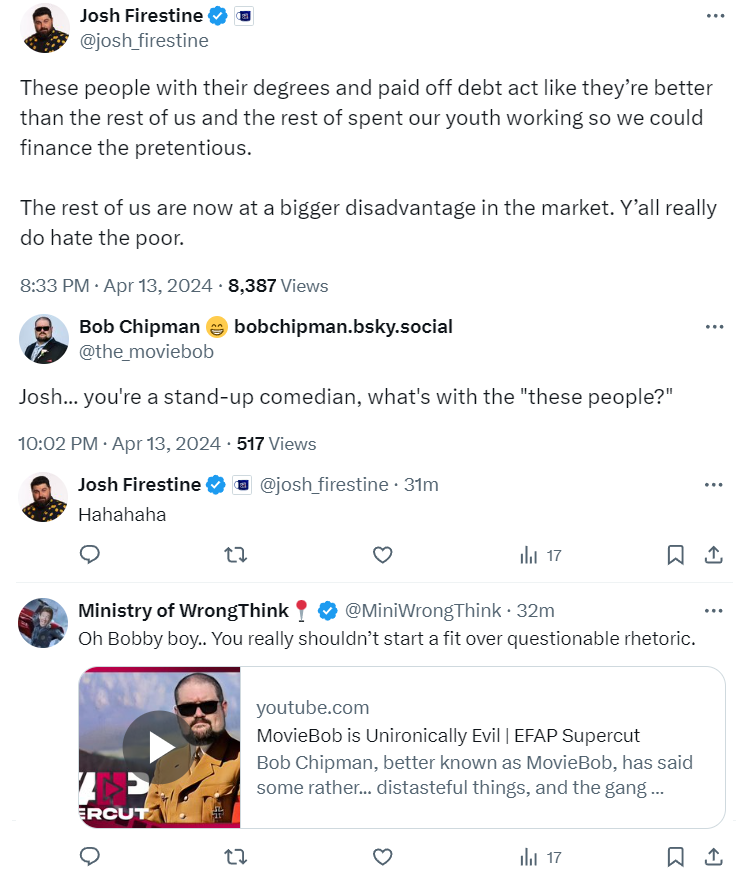Viewport: 736px width, 886px height.
Task: Retweet the Ministry of WrongThink post
Action: 234,857
